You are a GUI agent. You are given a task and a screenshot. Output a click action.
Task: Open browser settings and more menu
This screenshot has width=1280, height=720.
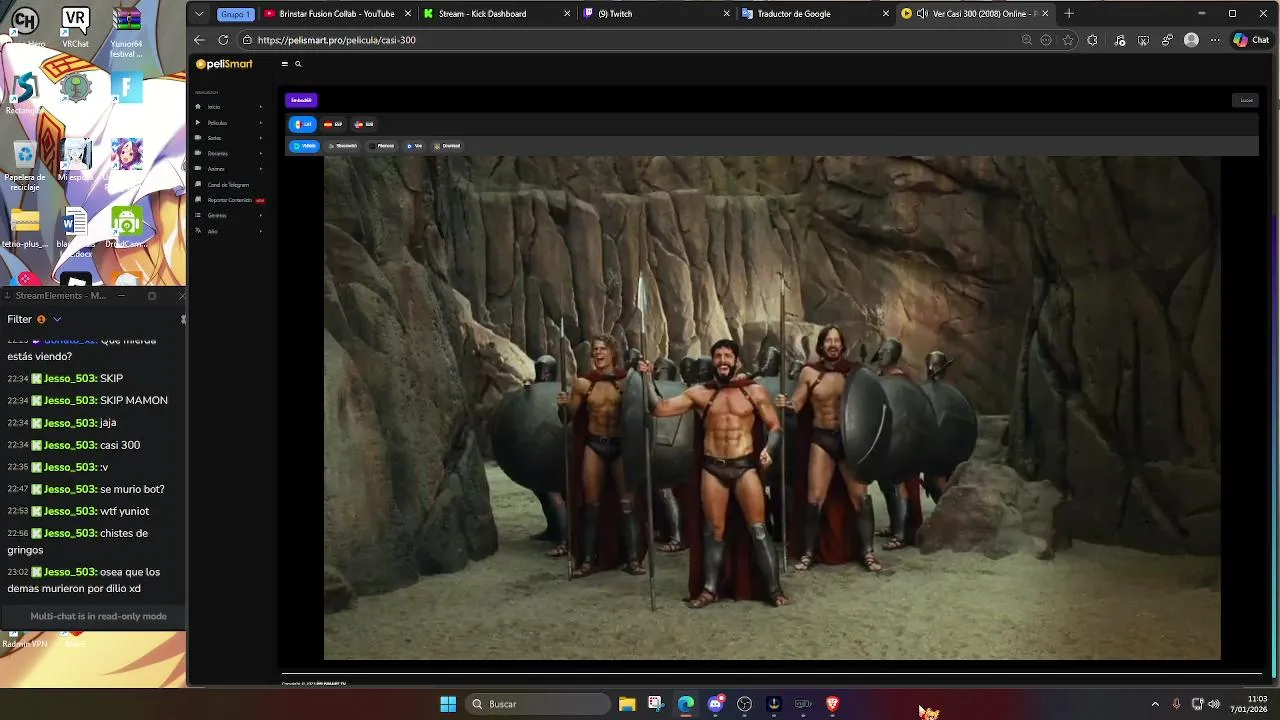tap(1215, 40)
